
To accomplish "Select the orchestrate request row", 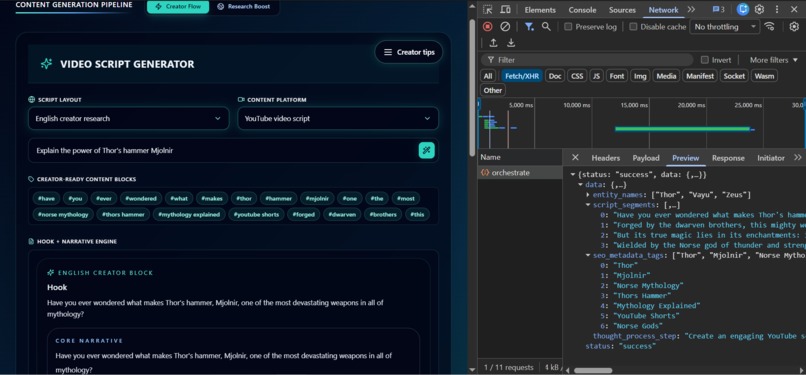I will click(x=520, y=173).
